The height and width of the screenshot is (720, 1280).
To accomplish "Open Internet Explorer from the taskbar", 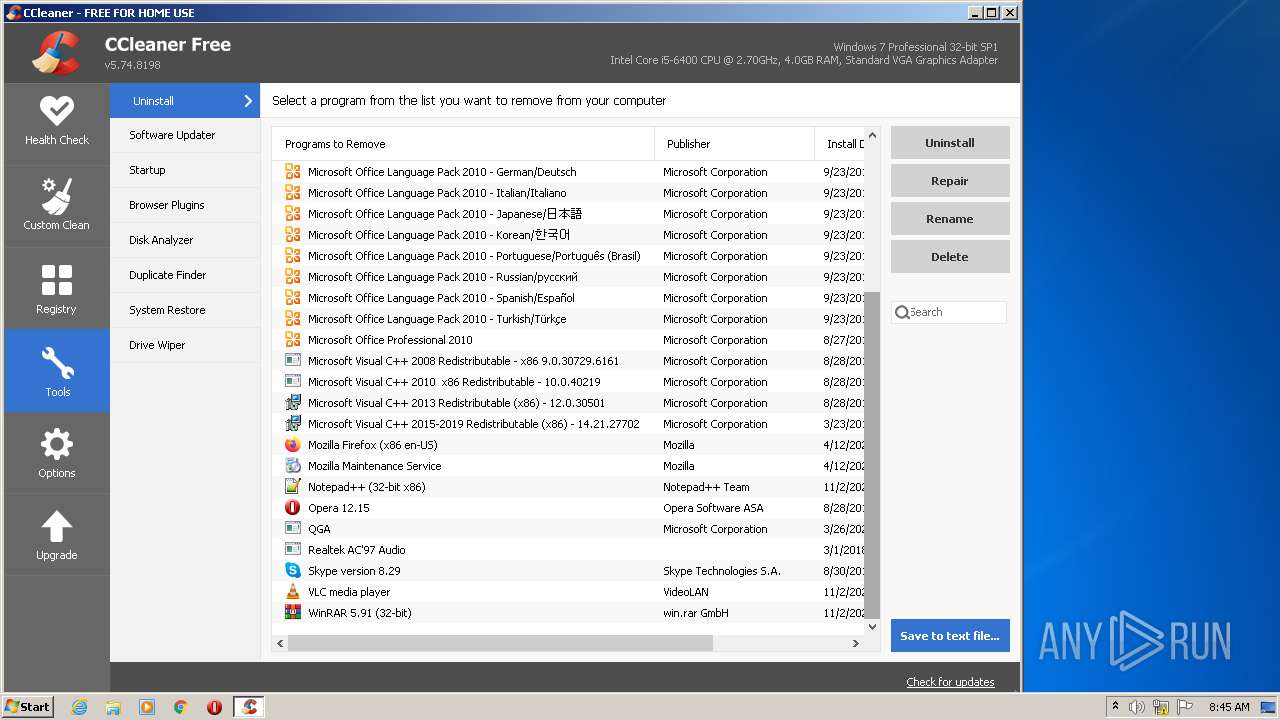I will point(80,707).
